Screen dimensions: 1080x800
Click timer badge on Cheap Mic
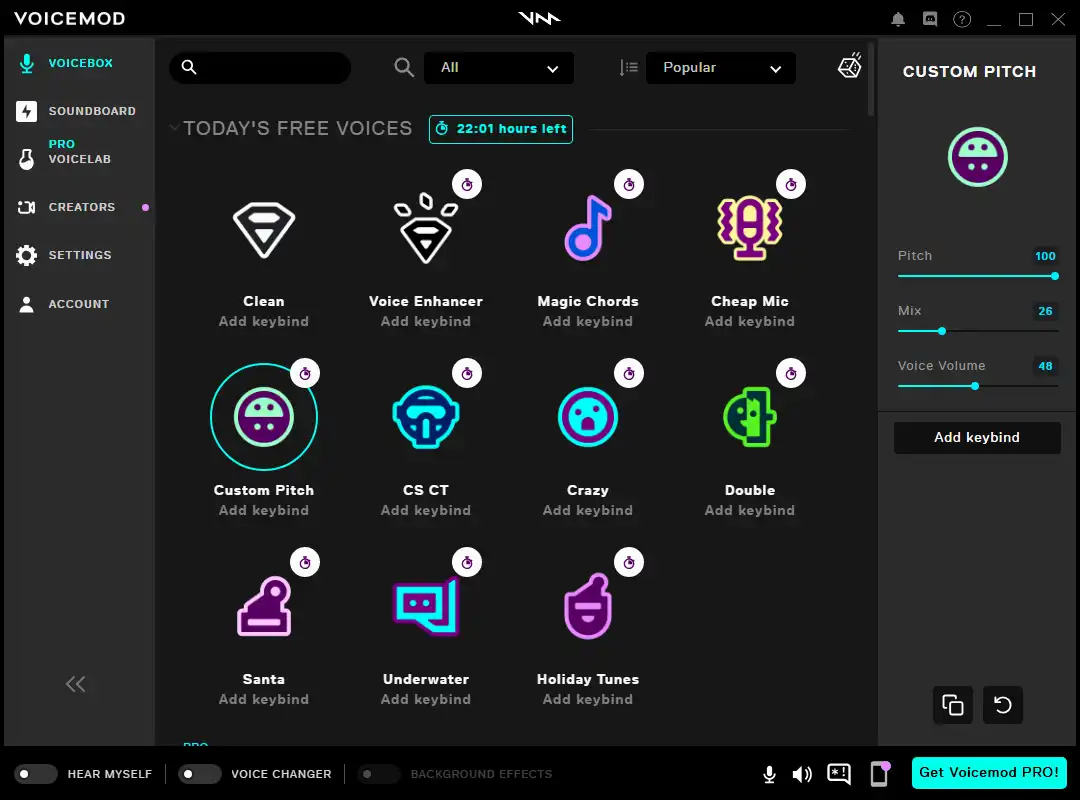[x=791, y=185]
